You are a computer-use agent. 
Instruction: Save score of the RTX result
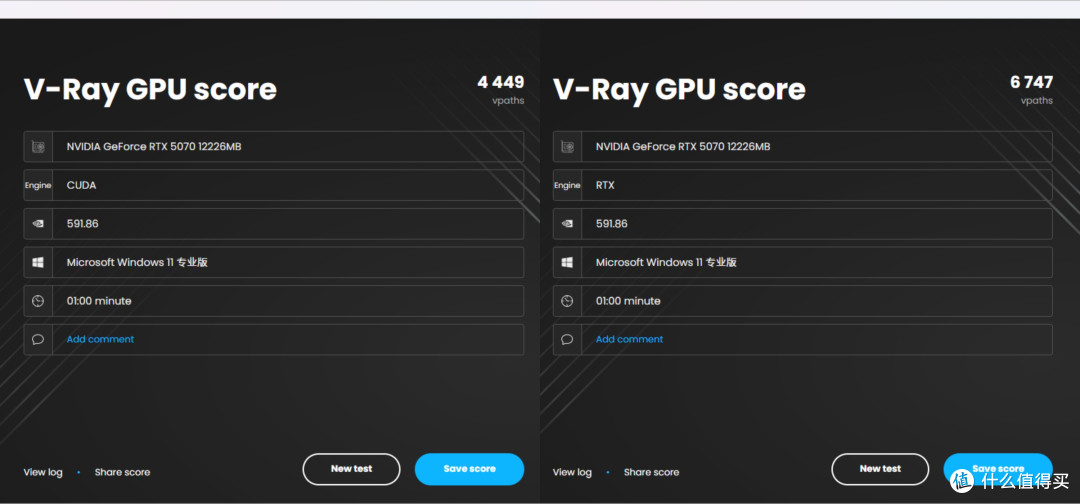[x=998, y=469]
